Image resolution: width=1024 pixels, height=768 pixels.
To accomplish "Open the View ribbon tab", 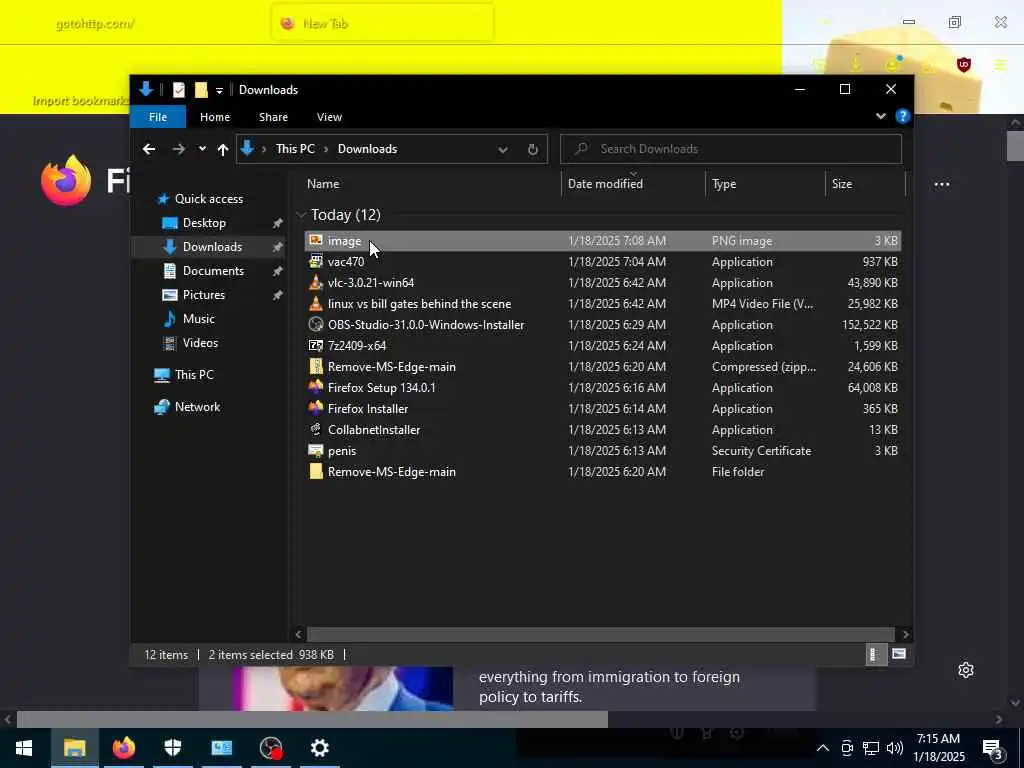I will tap(329, 117).
